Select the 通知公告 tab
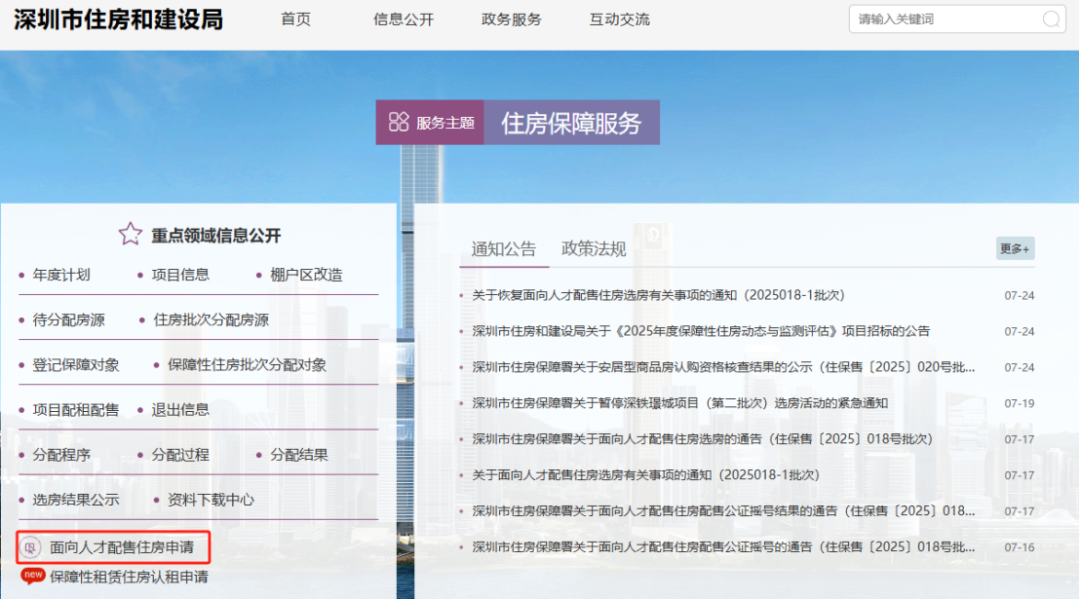The width and height of the screenshot is (1080, 599). click(504, 249)
